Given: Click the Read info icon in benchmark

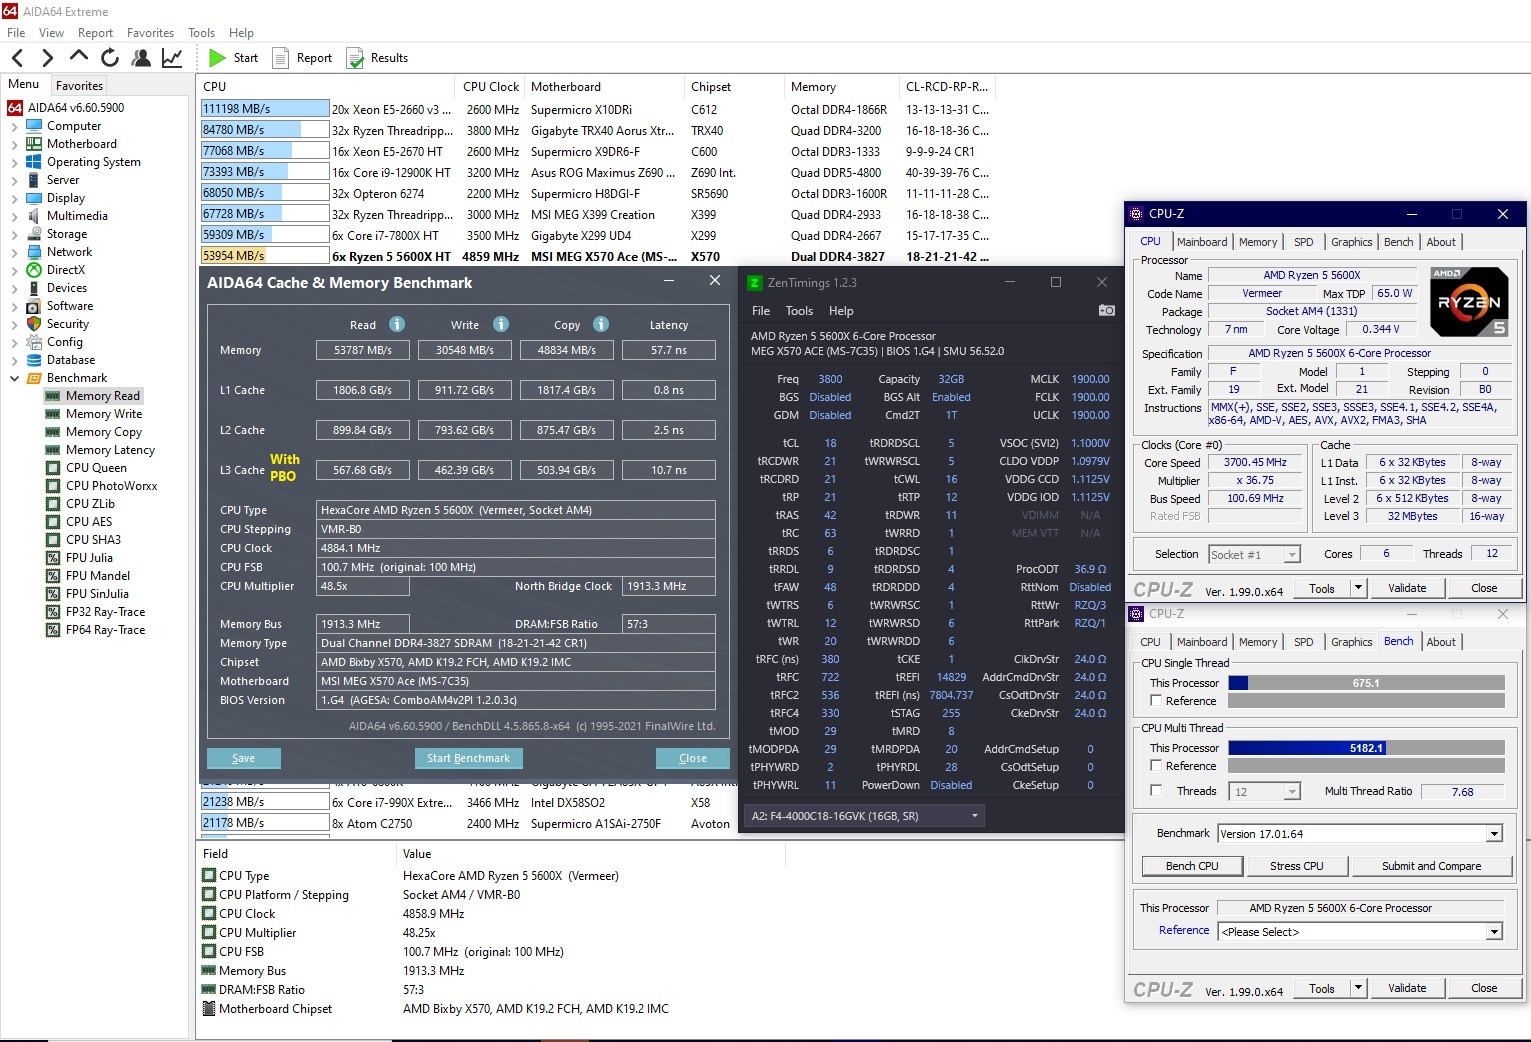Looking at the screenshot, I should click(397, 324).
